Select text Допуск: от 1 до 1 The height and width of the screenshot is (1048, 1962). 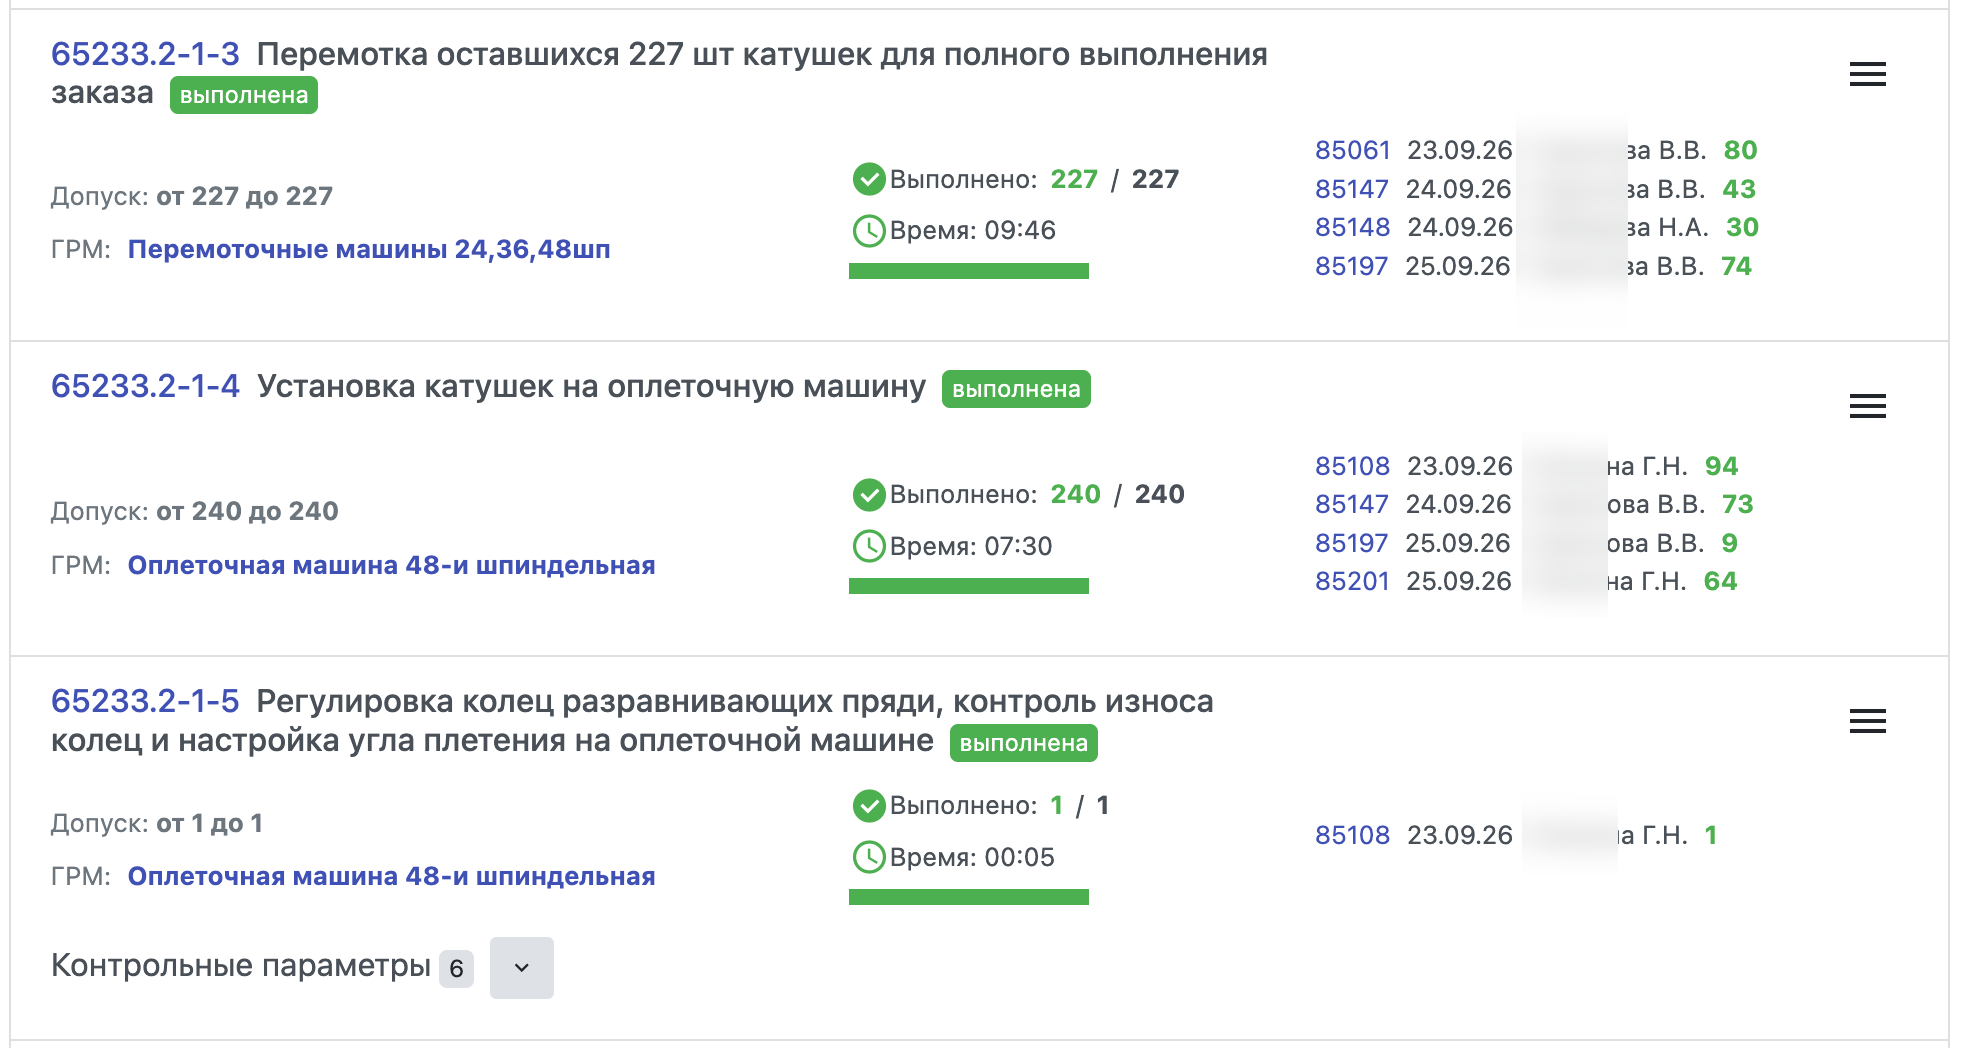[157, 823]
